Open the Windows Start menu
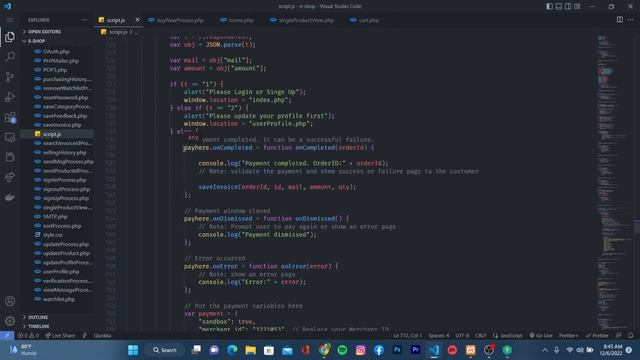640x360 pixels. pyautogui.click(x=133, y=350)
